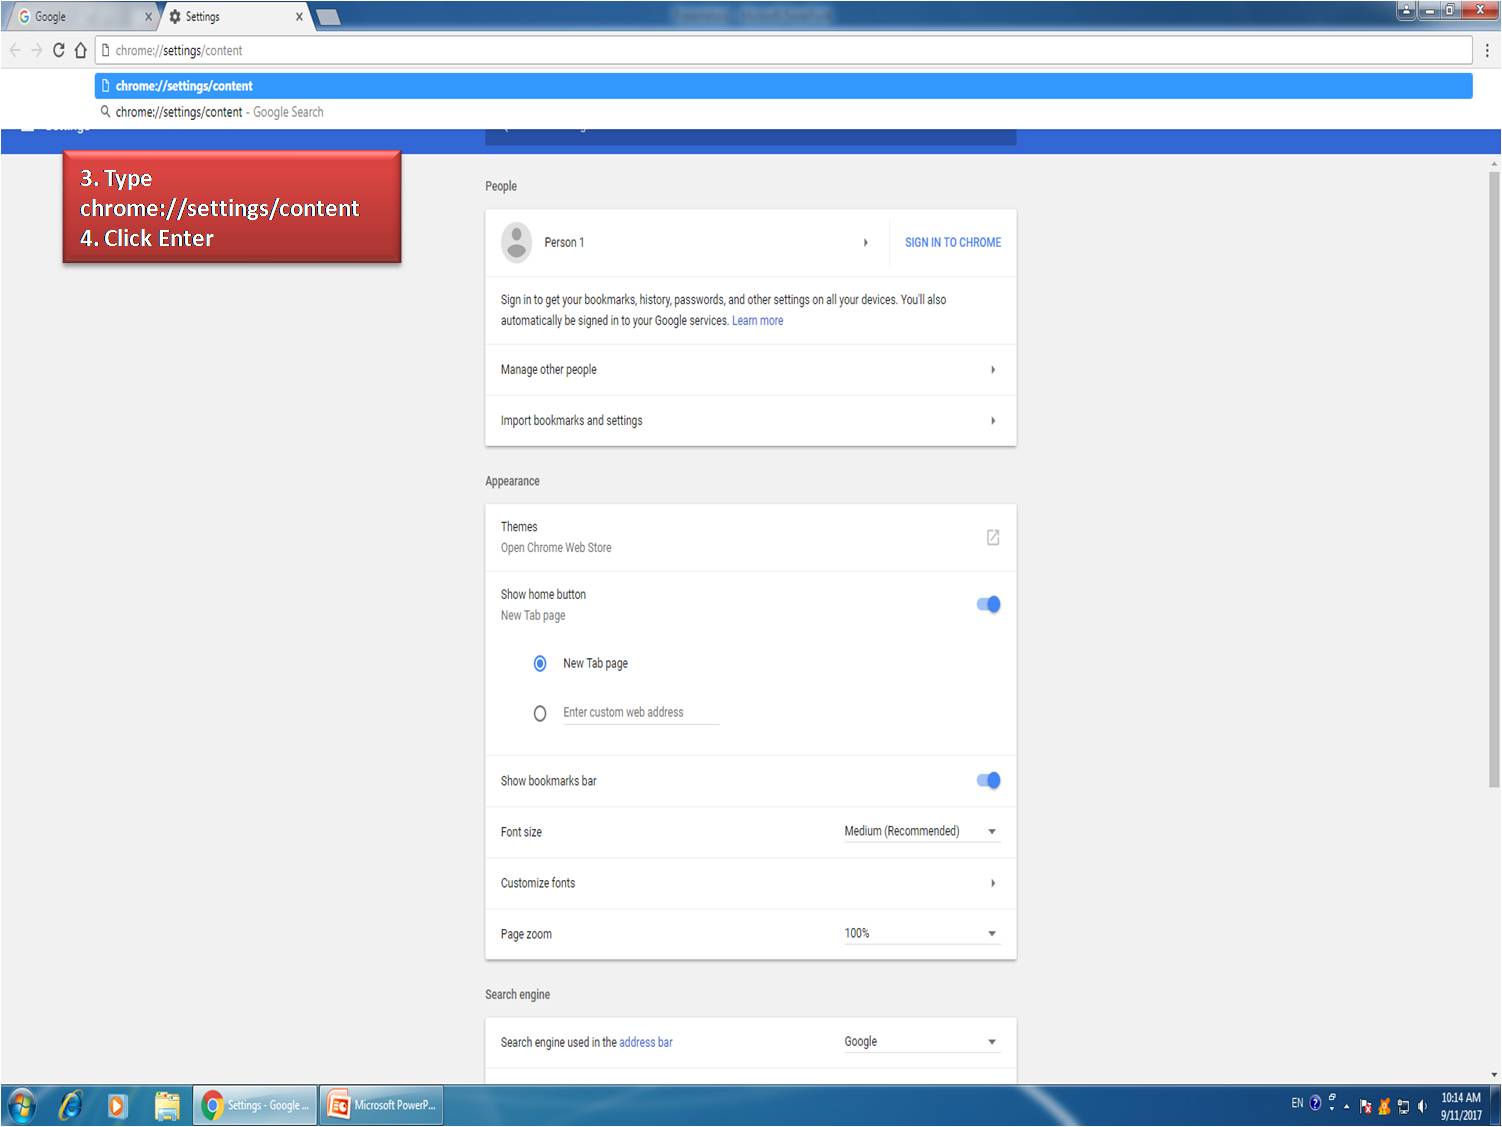Open a new tab with the new tab button

tap(328, 17)
